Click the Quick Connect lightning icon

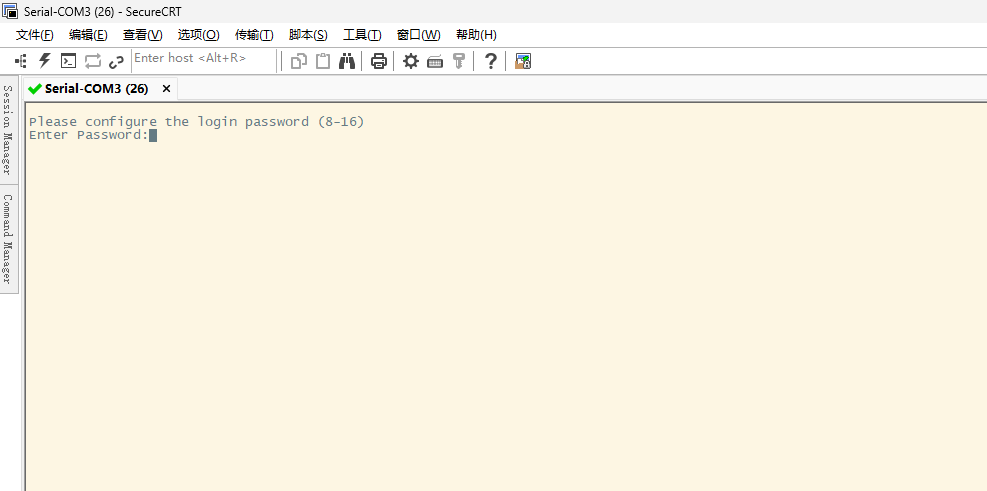[45, 61]
